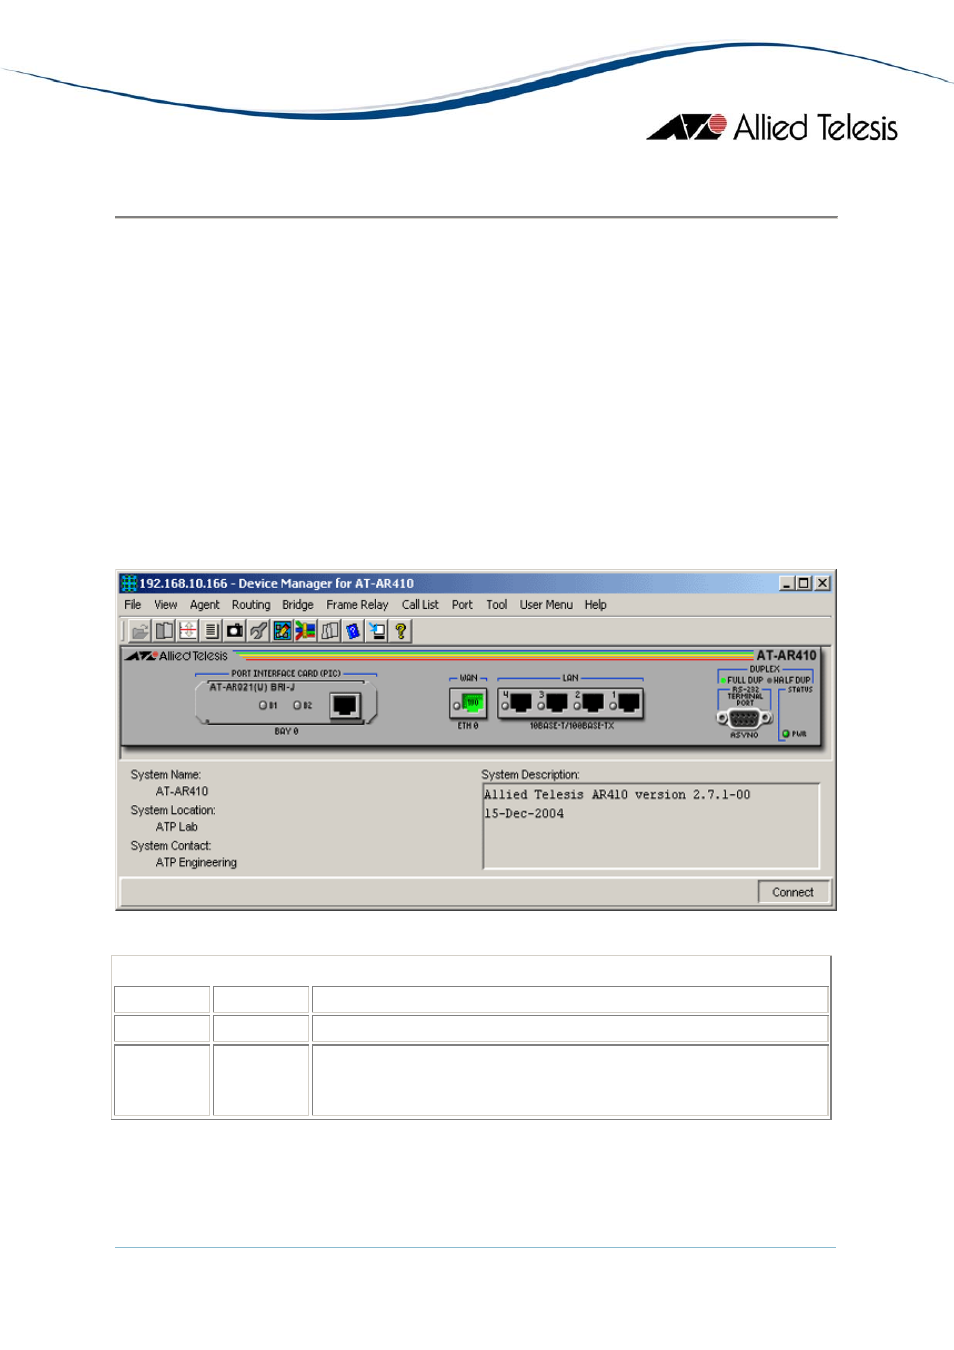
Task: Open the User Menu menu
Action: (546, 605)
